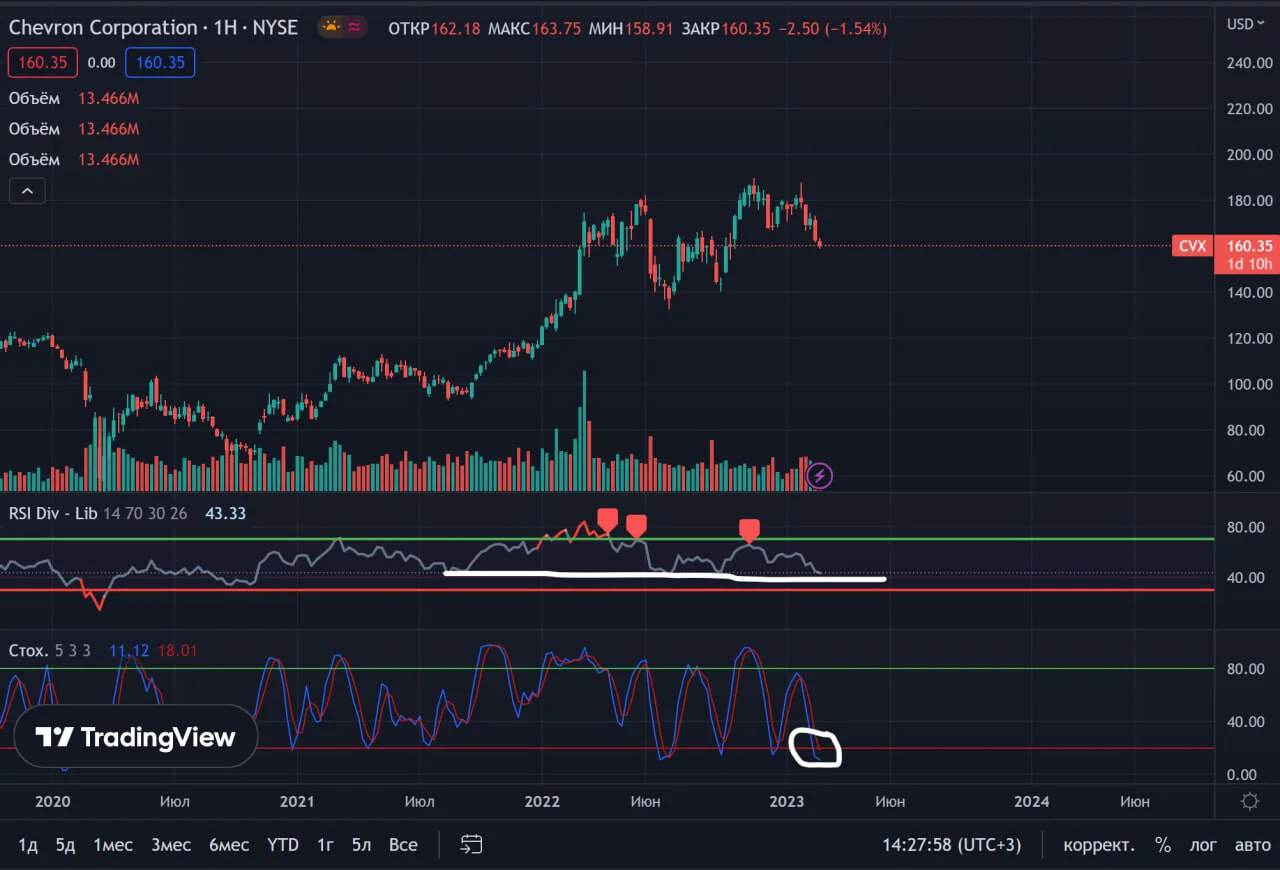
Task: Select the 1г time range
Action: [325, 845]
